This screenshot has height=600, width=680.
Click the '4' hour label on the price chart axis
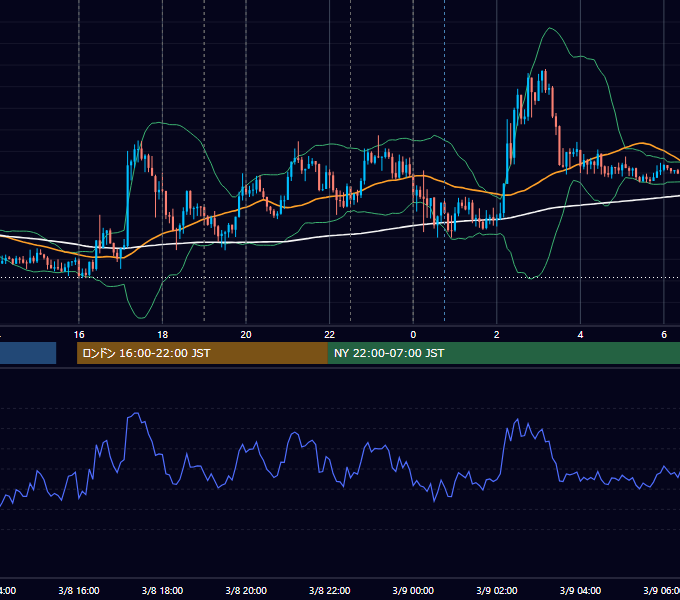580,335
